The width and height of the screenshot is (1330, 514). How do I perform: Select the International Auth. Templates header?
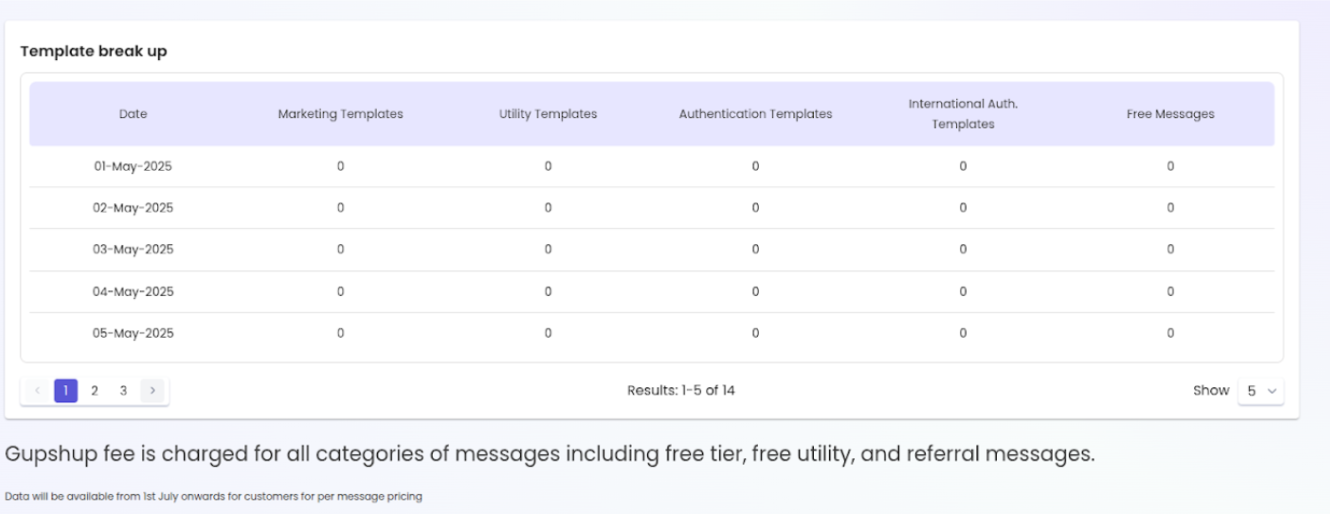(963, 114)
